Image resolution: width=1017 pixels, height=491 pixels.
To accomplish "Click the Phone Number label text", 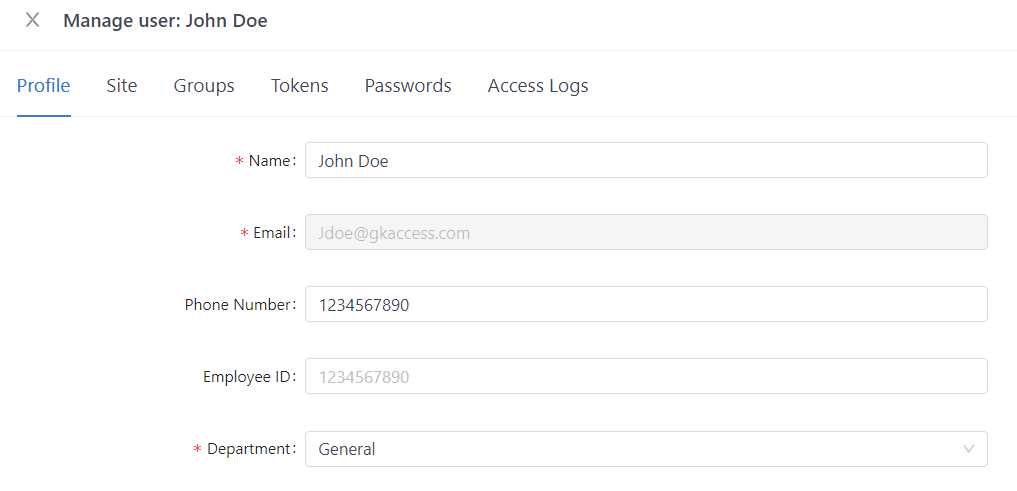I will coord(238,305).
